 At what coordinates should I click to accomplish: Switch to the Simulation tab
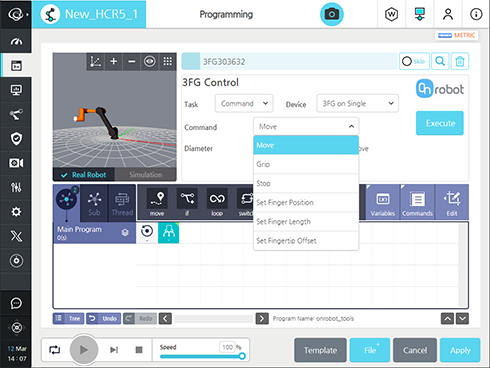146,175
